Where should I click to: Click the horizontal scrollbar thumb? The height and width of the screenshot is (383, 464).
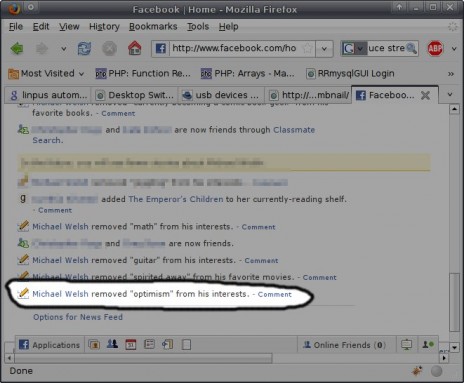click(x=143, y=358)
